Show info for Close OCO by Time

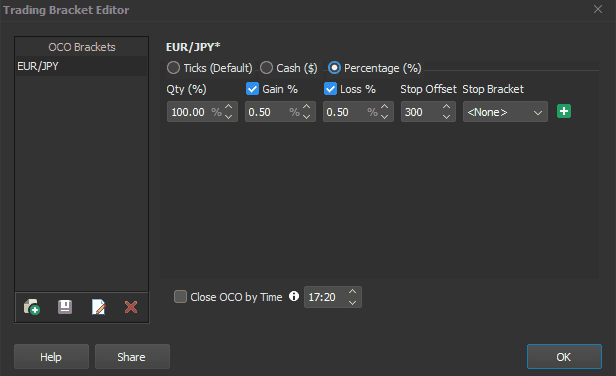pyautogui.click(x=294, y=296)
